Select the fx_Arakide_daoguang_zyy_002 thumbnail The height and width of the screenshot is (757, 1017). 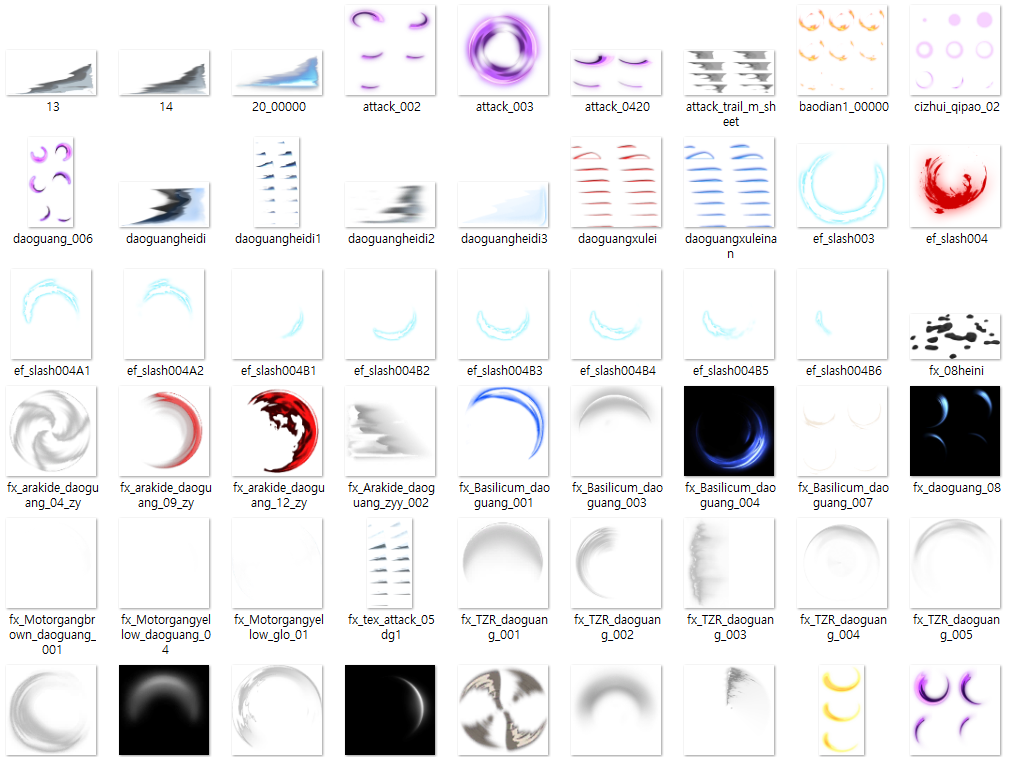pyautogui.click(x=390, y=431)
